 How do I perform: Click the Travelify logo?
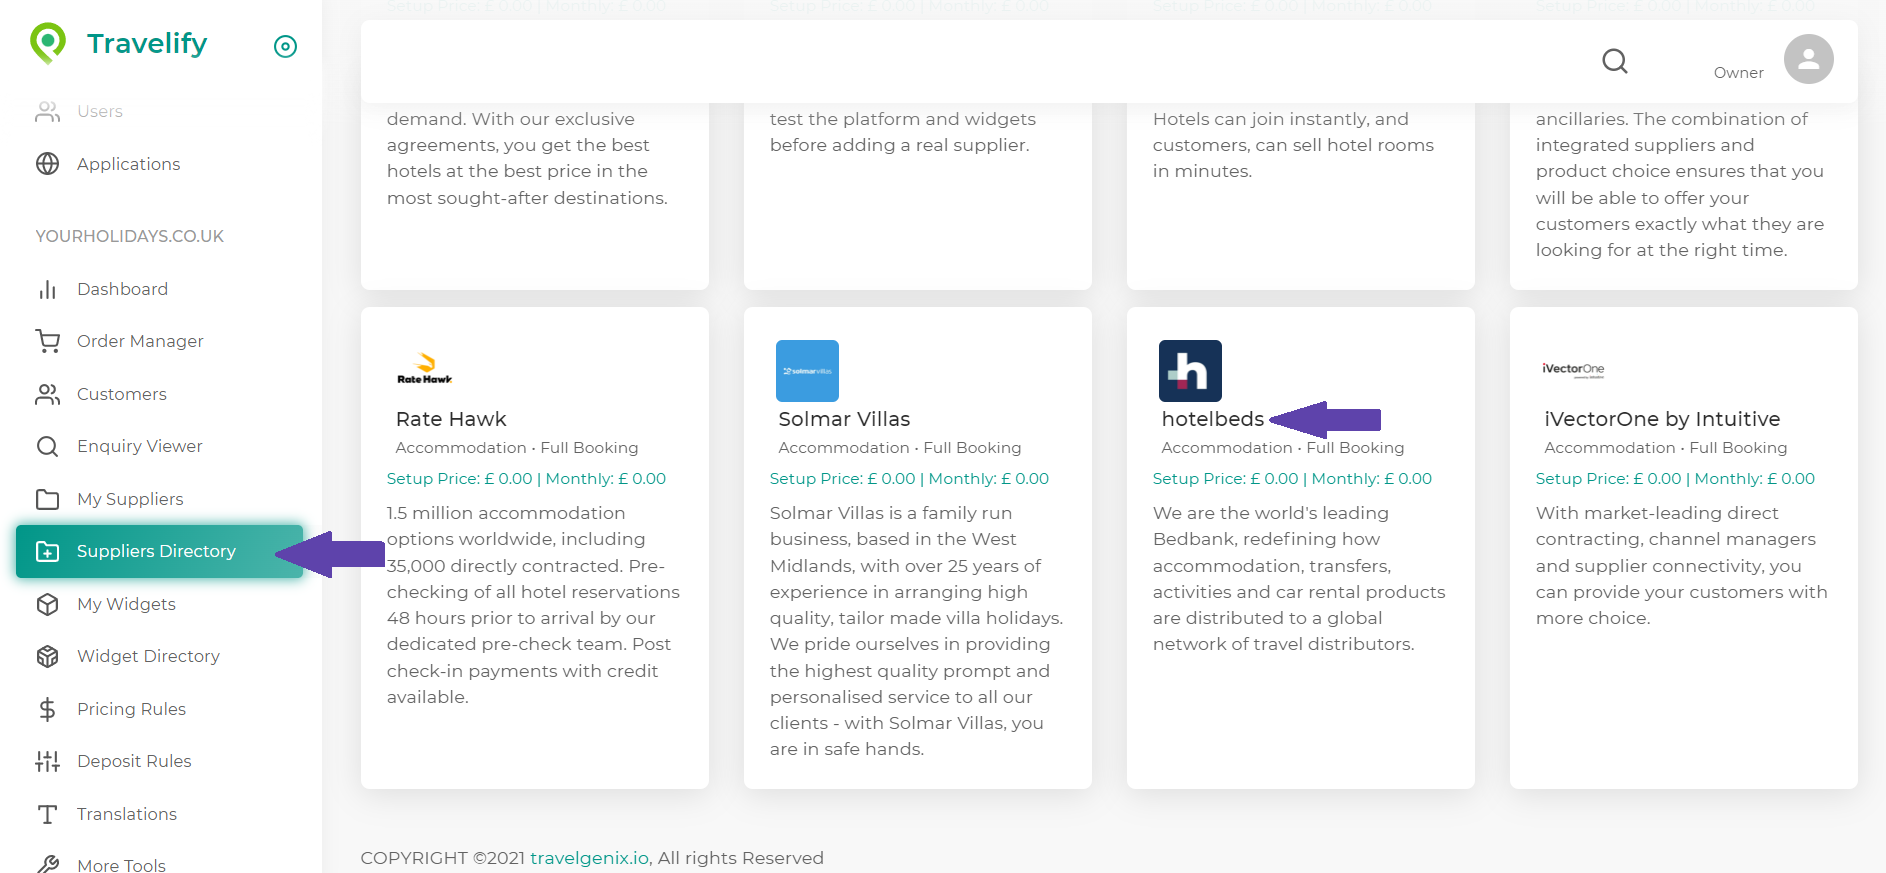tap(119, 44)
